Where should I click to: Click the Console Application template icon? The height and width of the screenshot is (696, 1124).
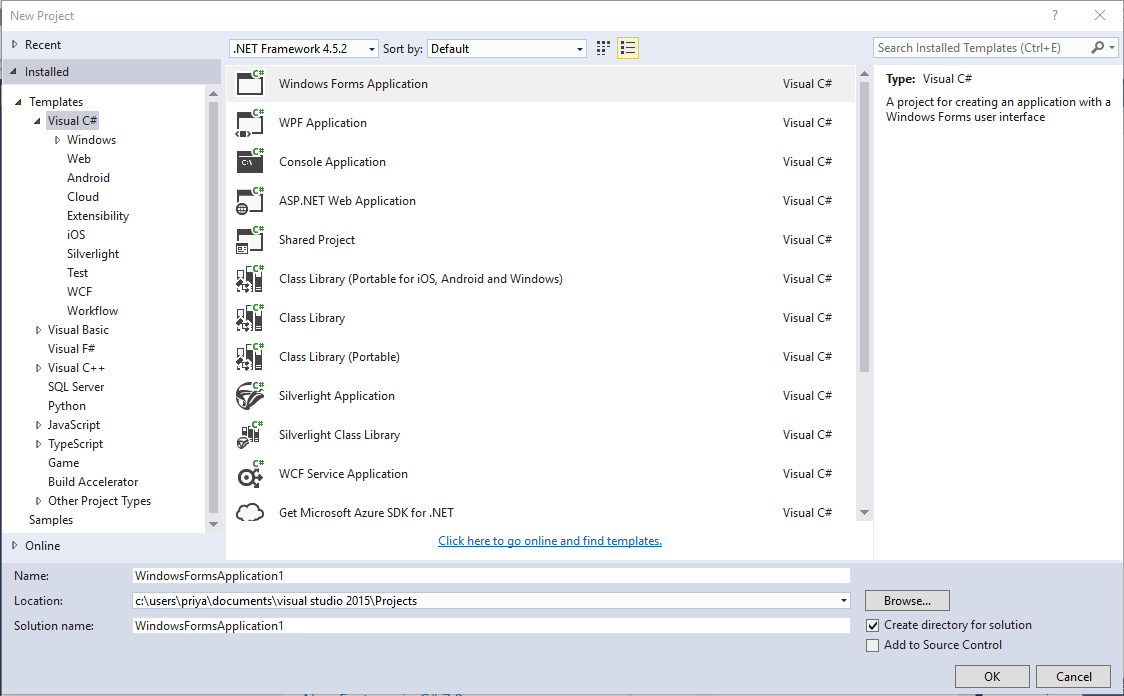(250, 161)
